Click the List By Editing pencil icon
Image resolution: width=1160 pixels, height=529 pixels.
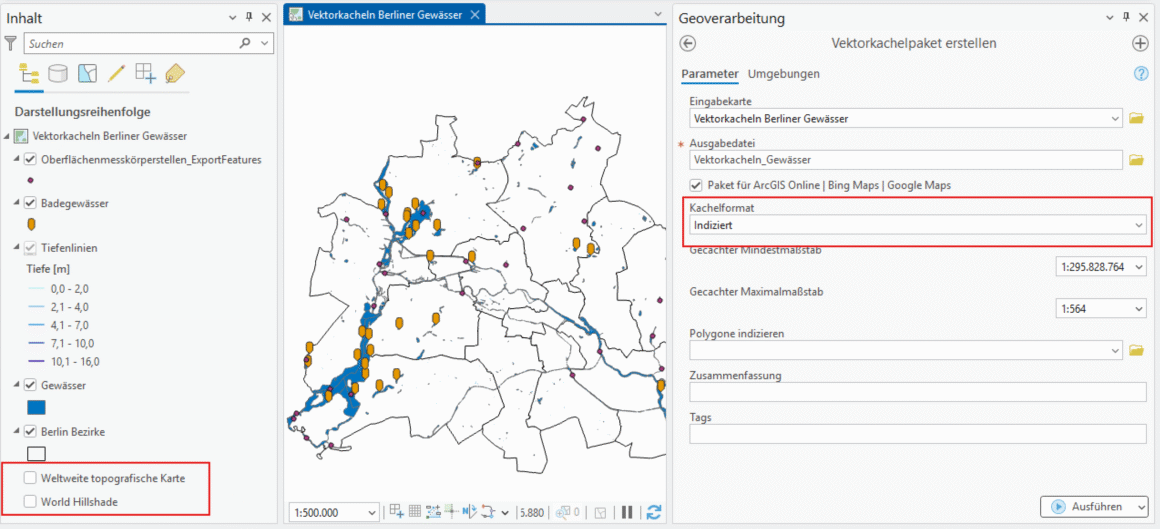(116, 74)
